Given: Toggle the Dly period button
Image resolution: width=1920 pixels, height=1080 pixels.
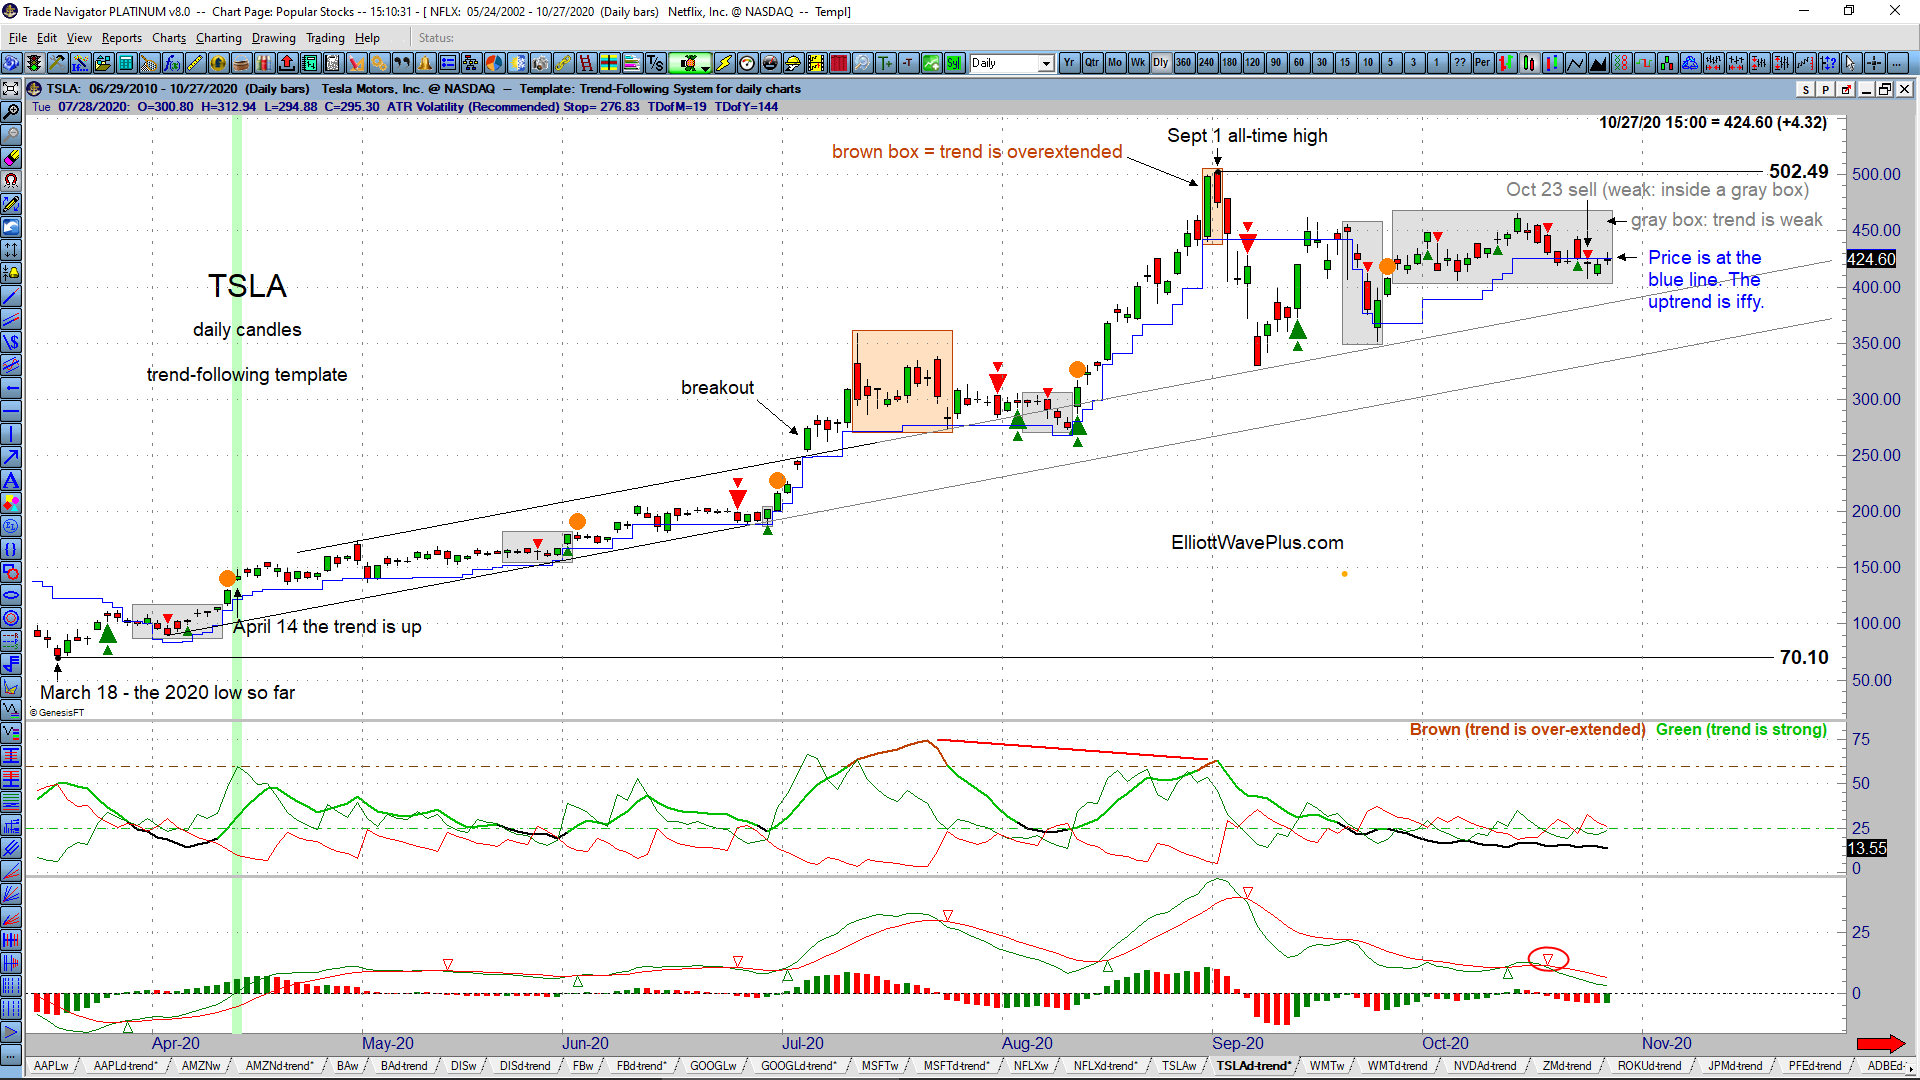Looking at the screenshot, I should point(1161,63).
